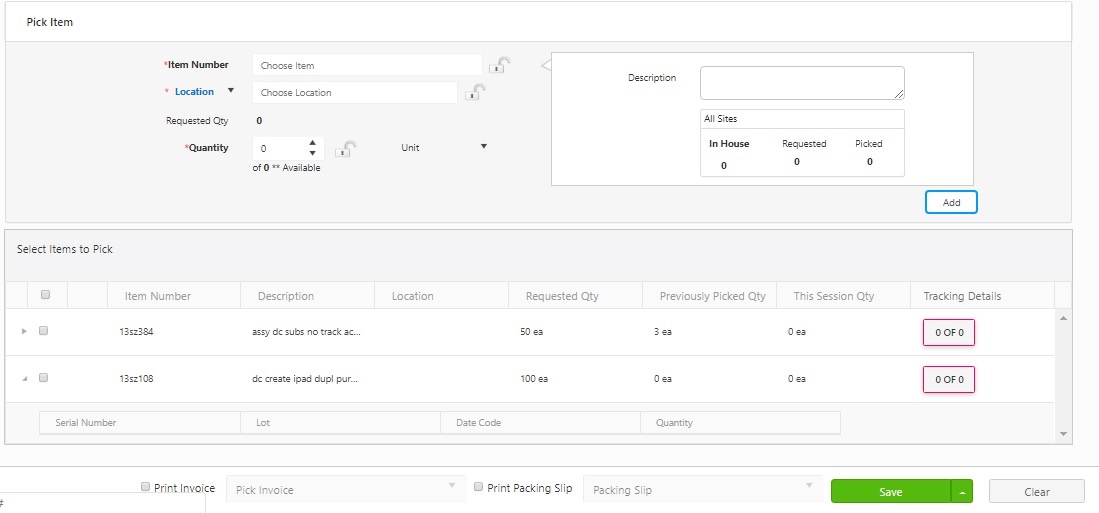Enable the Print Packing Slip checkbox
Image resolution: width=1099 pixels, height=513 pixels.
479,487
